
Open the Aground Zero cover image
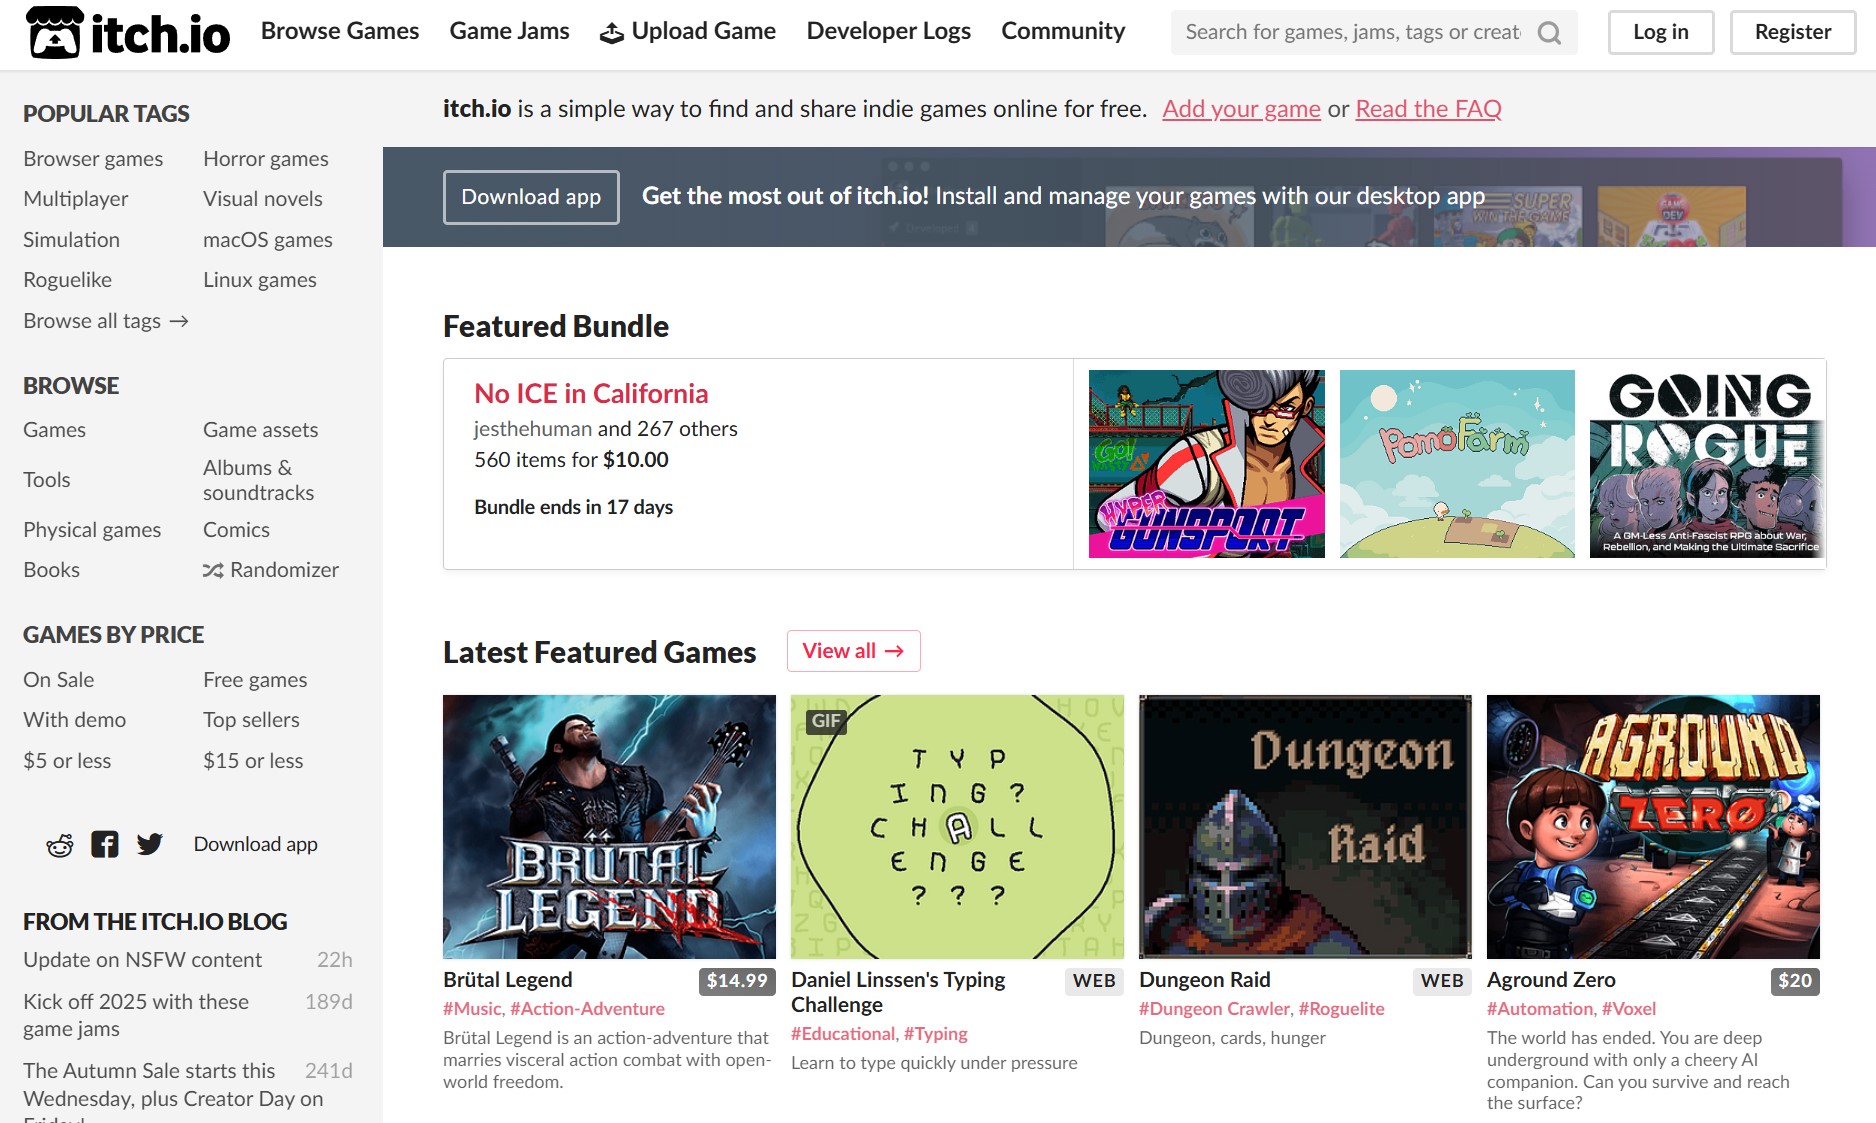[x=1653, y=827]
